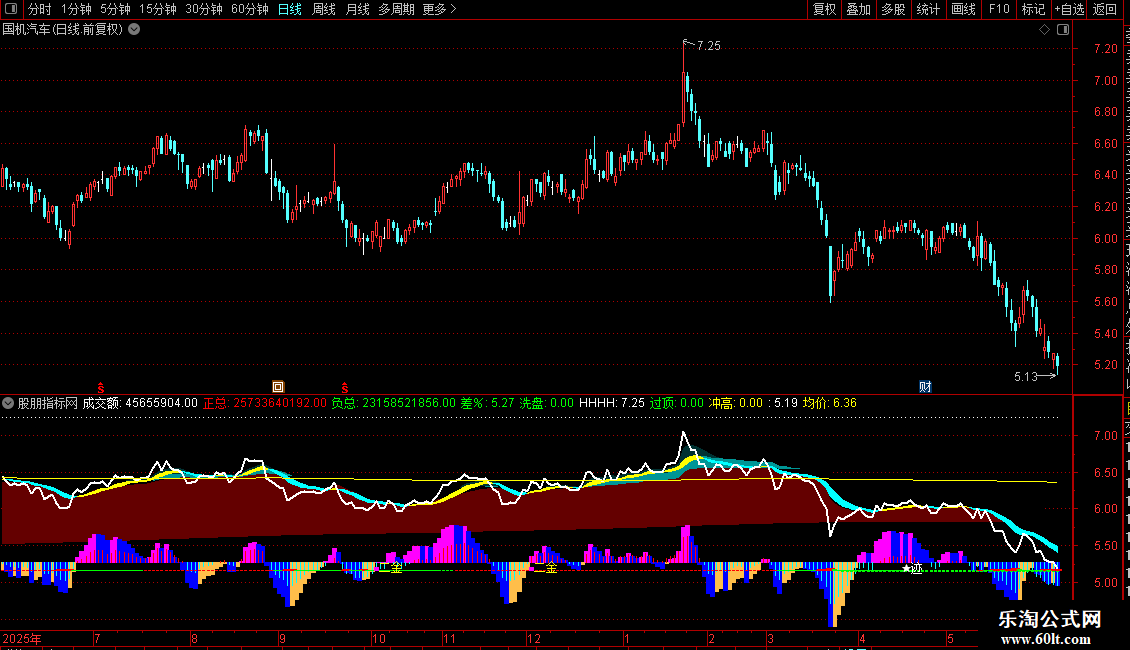Expand the 更多 periods menu
Screen dimensions: 1130x650
(x=440, y=9)
